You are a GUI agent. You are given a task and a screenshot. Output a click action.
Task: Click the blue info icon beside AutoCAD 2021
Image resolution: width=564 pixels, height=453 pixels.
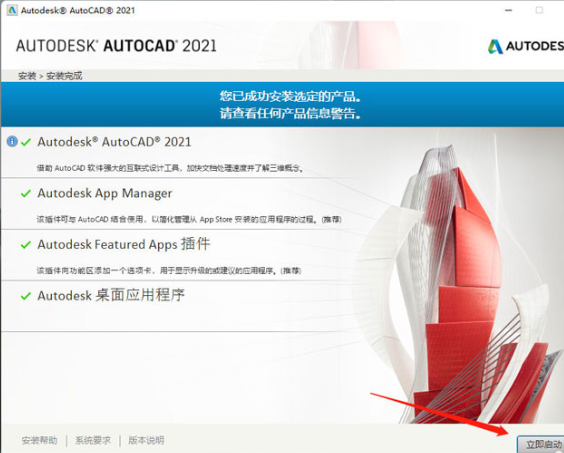tap(12, 141)
